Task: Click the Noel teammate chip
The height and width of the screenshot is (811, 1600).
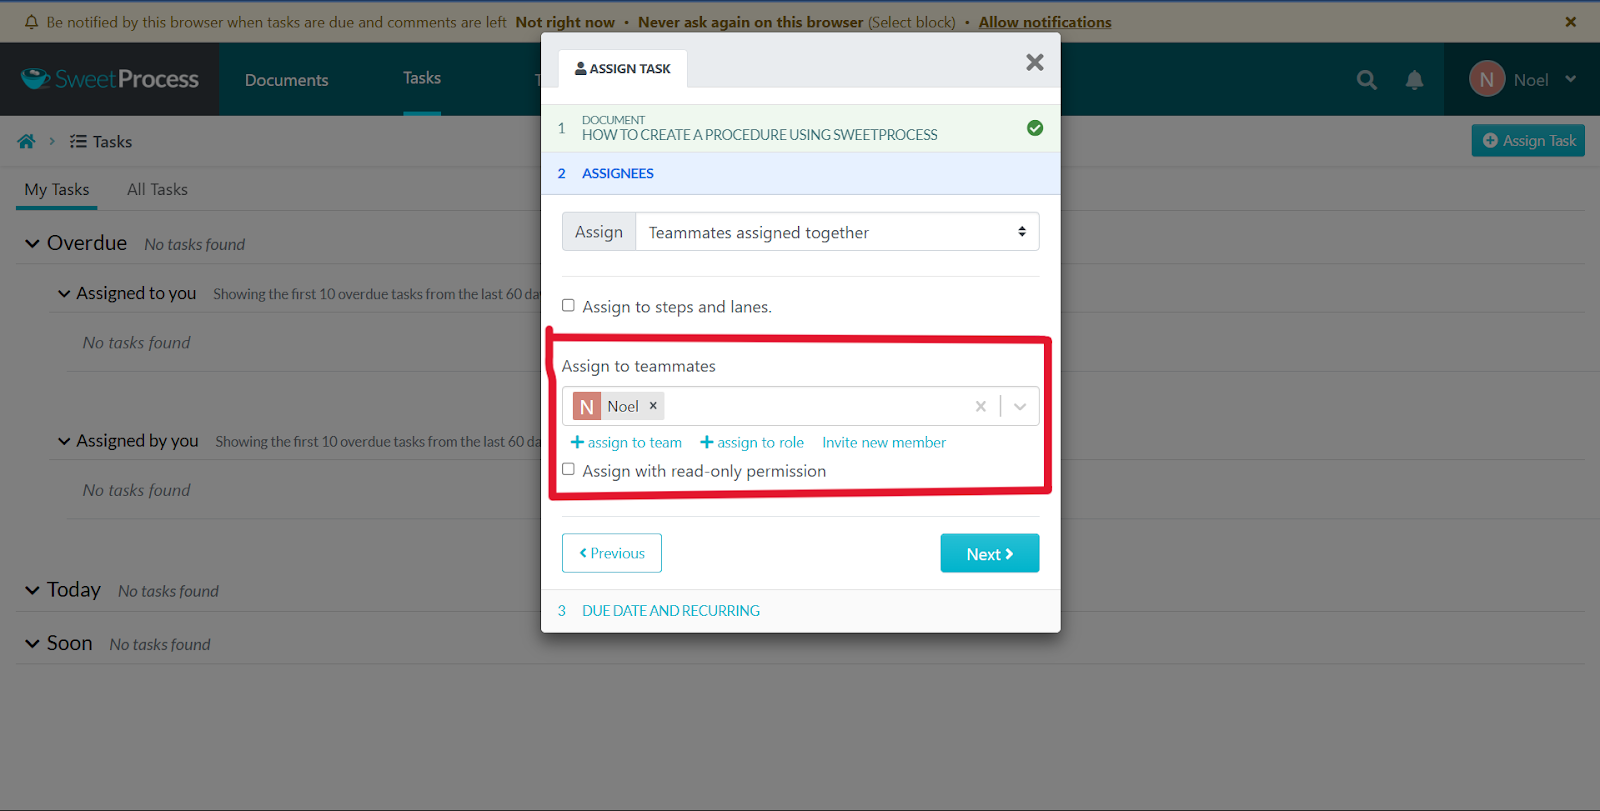Action: click(617, 406)
